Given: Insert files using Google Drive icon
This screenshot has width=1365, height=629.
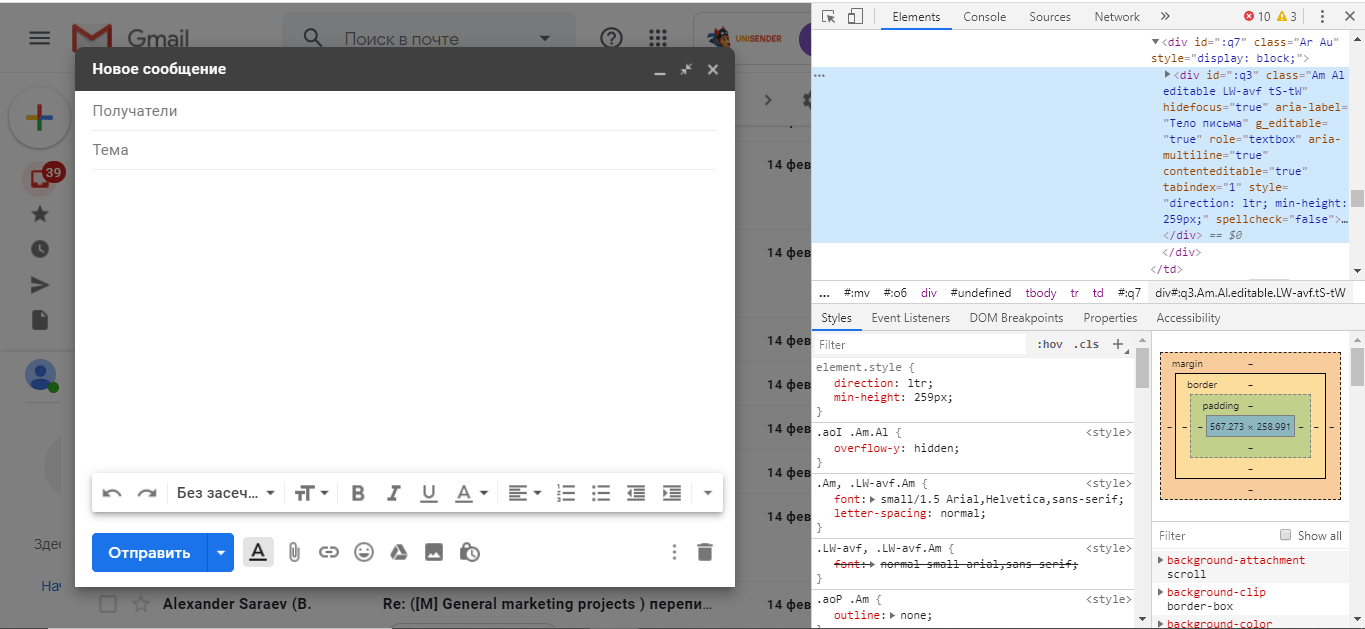Looking at the screenshot, I should click(398, 552).
